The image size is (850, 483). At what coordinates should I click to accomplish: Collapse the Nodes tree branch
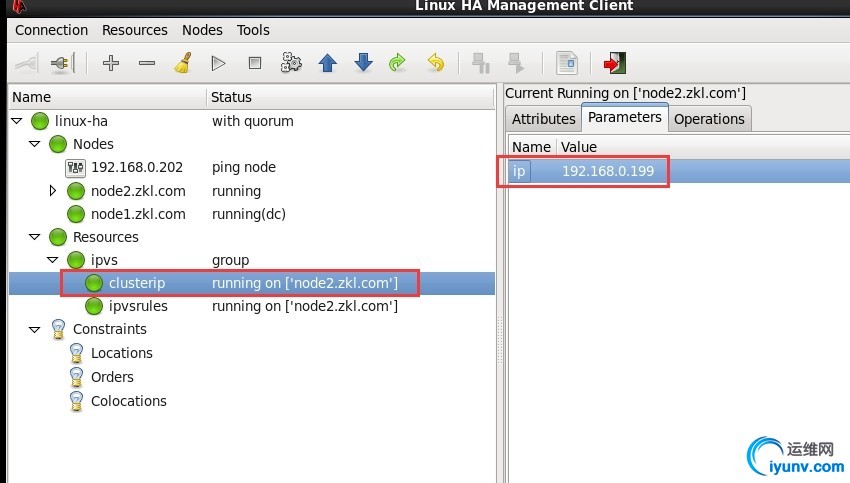(35, 144)
